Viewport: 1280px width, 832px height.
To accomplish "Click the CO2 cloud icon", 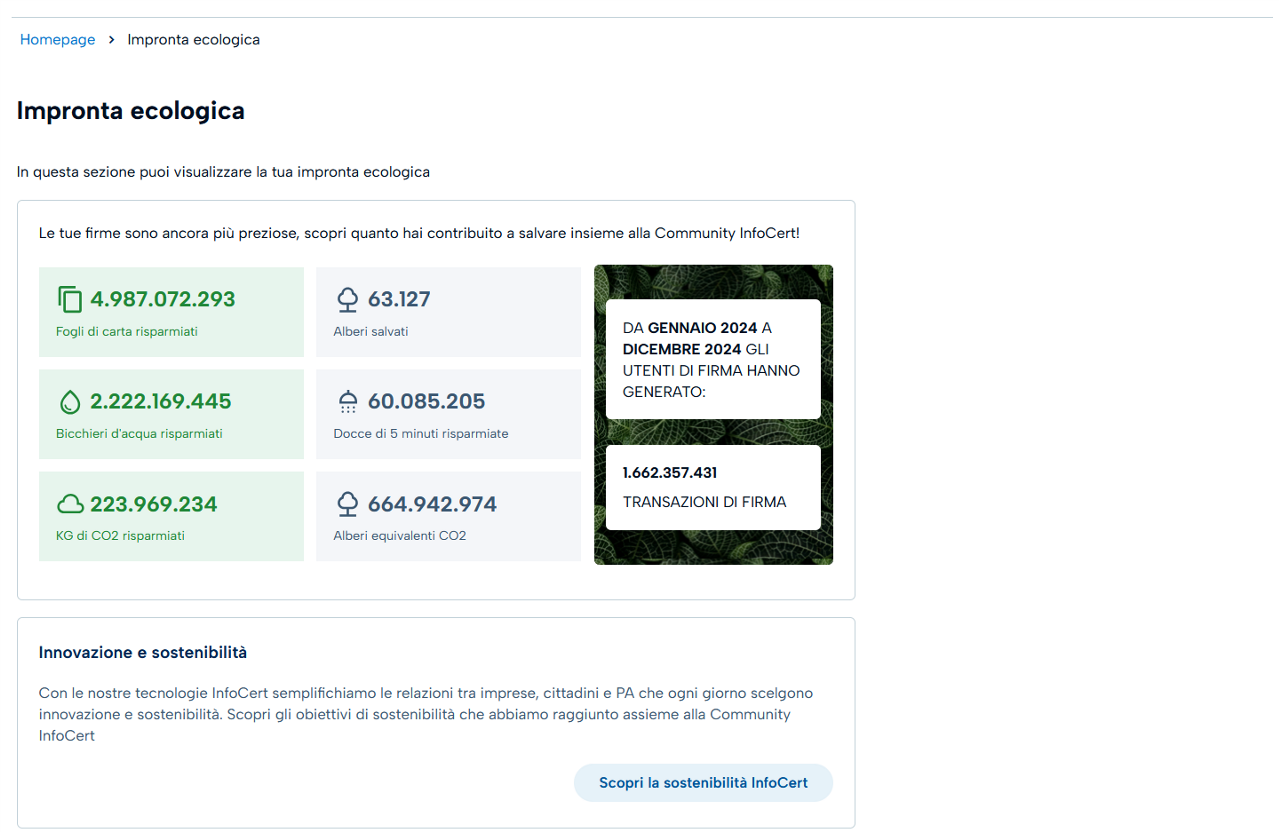I will (69, 504).
